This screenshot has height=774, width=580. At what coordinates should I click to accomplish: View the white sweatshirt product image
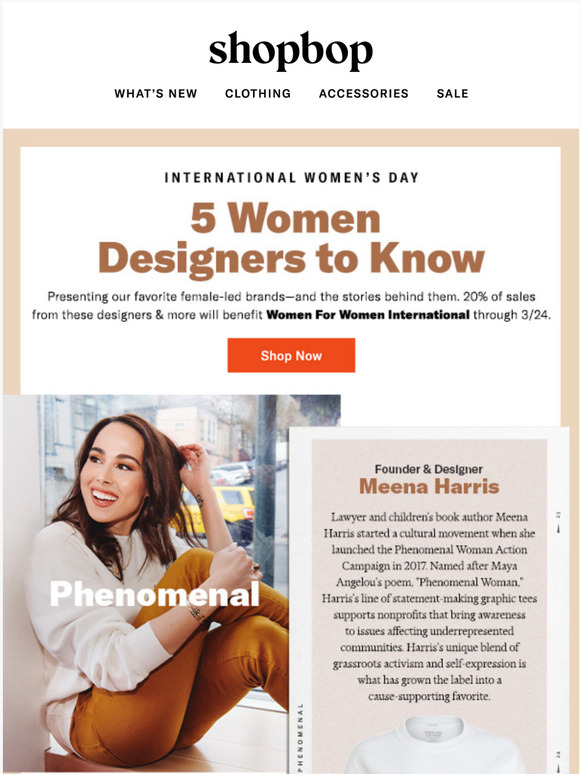(434, 744)
